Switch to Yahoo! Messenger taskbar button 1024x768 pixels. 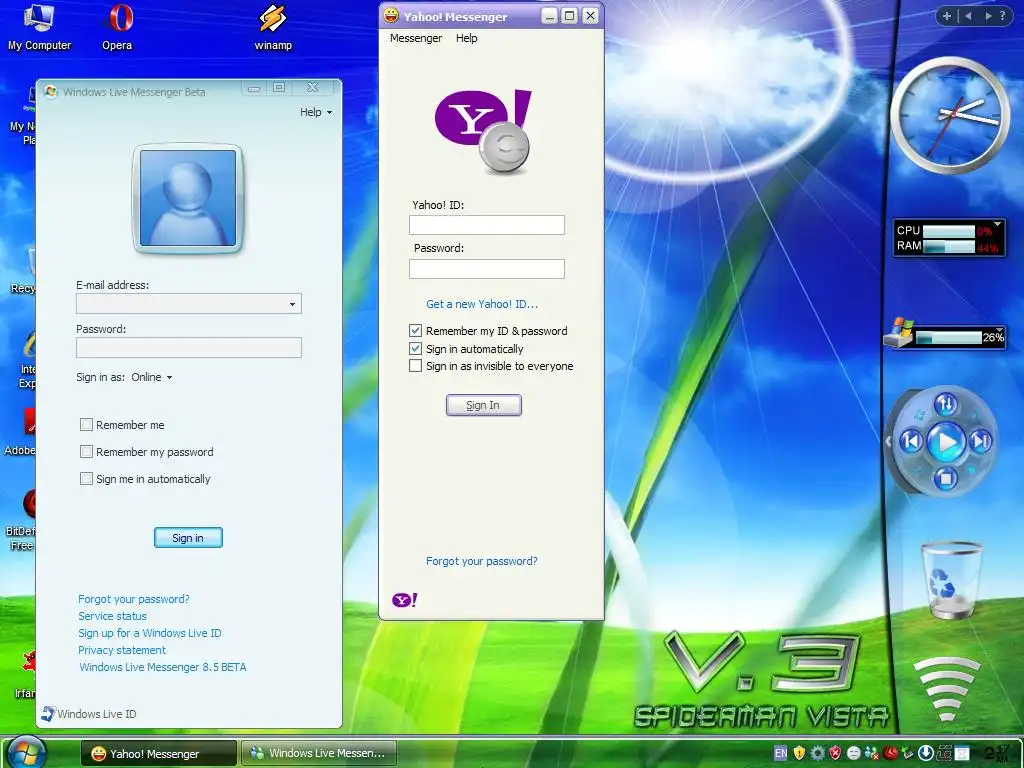[x=159, y=754]
